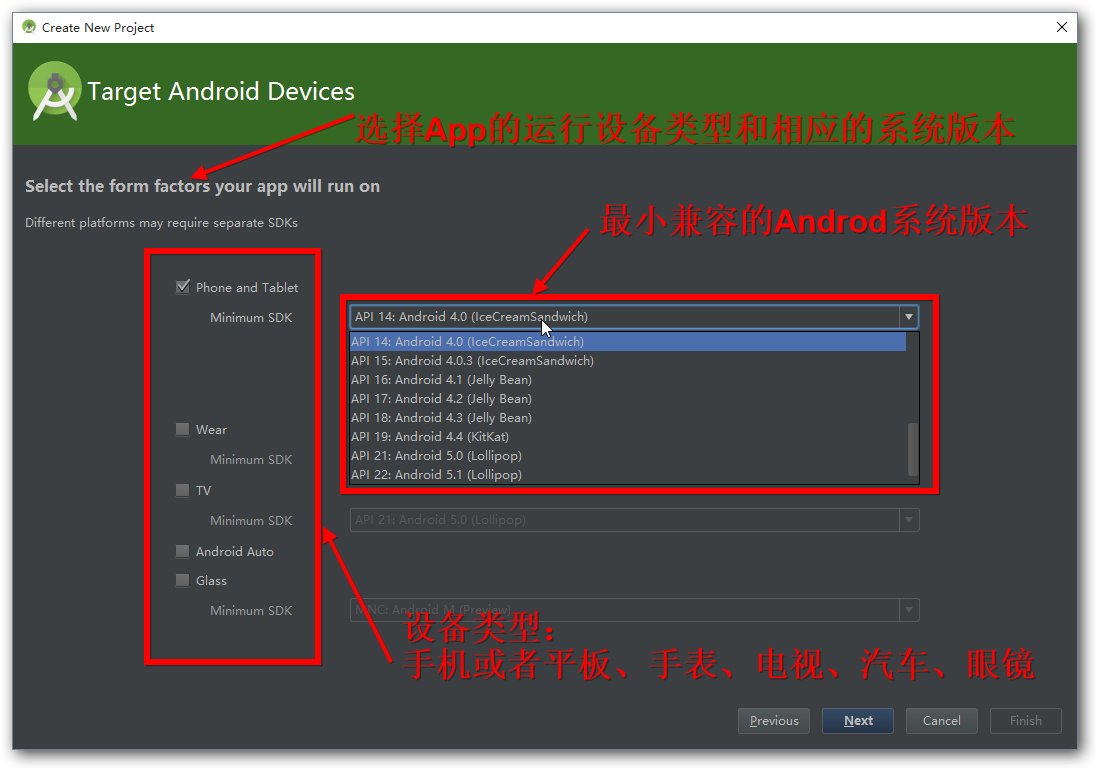Select API 21: Android 5.0 (Lollipop) in list
The image size is (1098, 770).
(628, 455)
